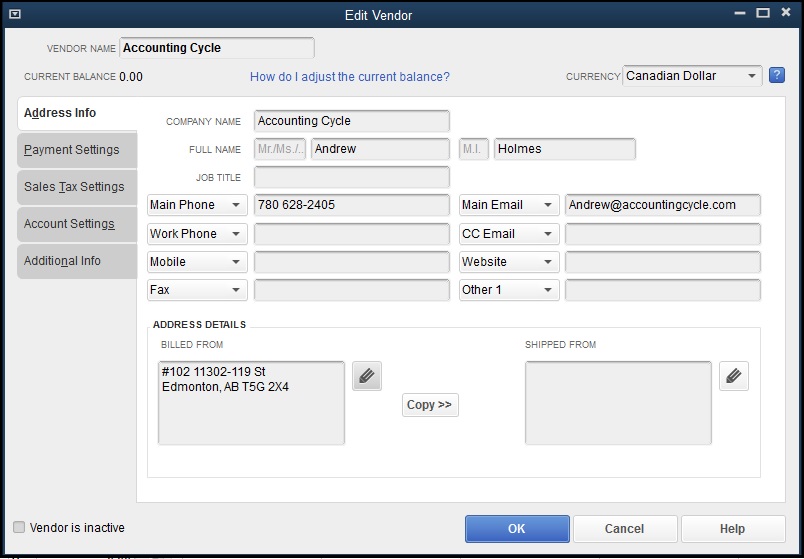Select the Address Info tab

(77, 113)
